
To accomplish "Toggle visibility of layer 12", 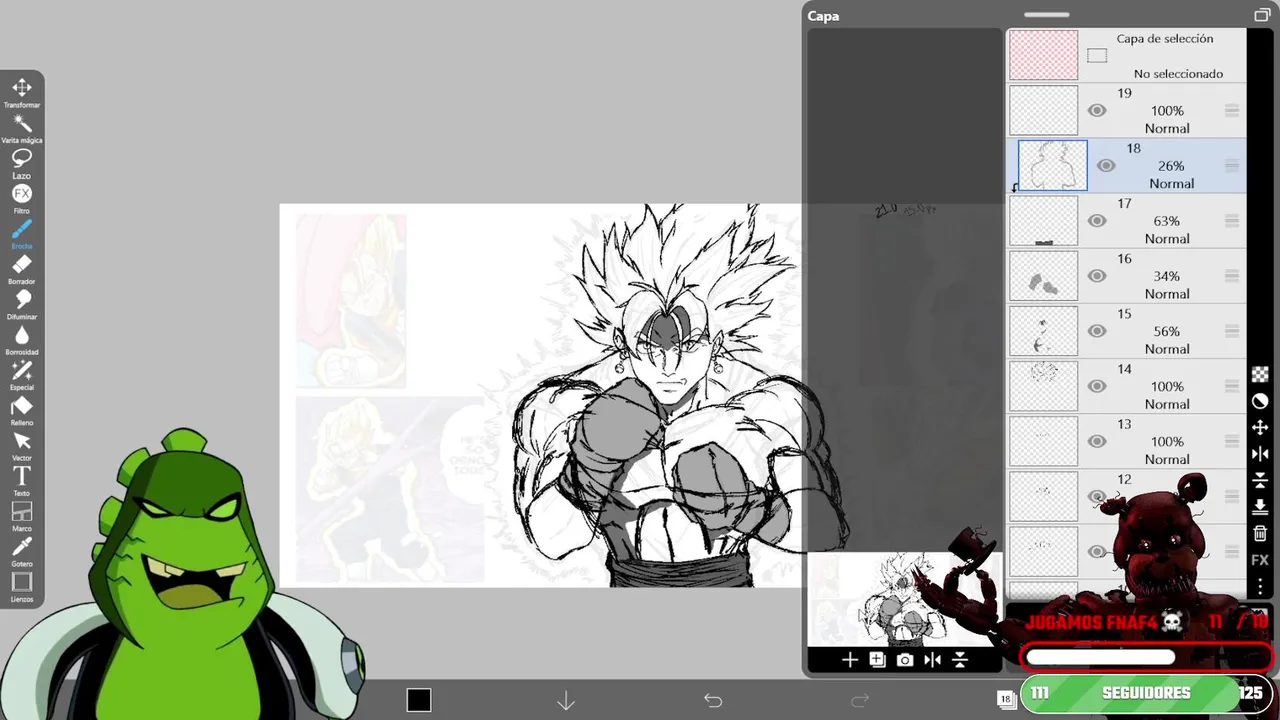I will pos(1097,496).
